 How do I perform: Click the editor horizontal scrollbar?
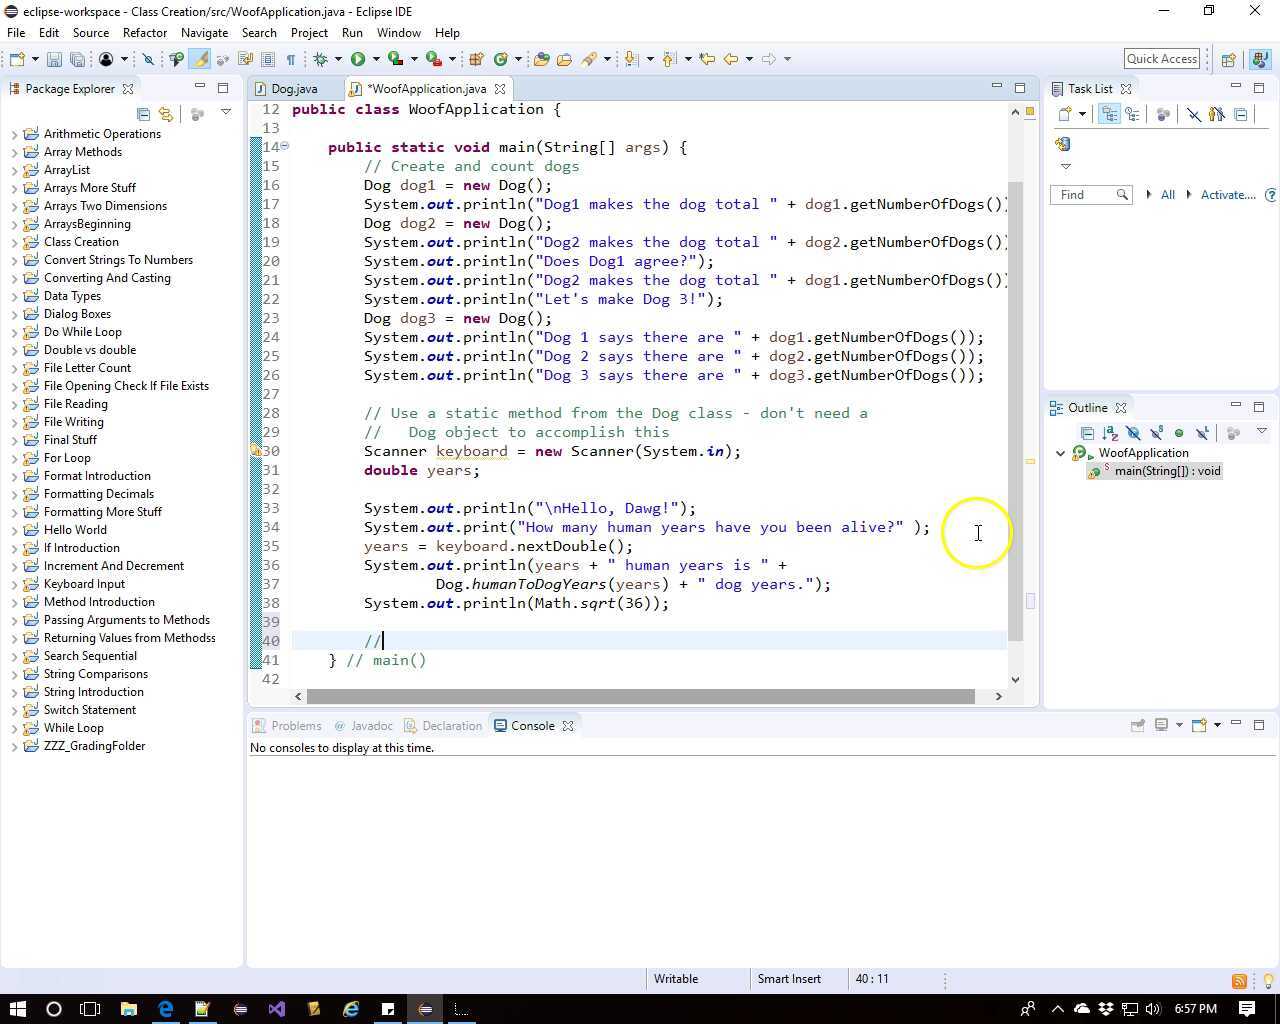coord(640,696)
